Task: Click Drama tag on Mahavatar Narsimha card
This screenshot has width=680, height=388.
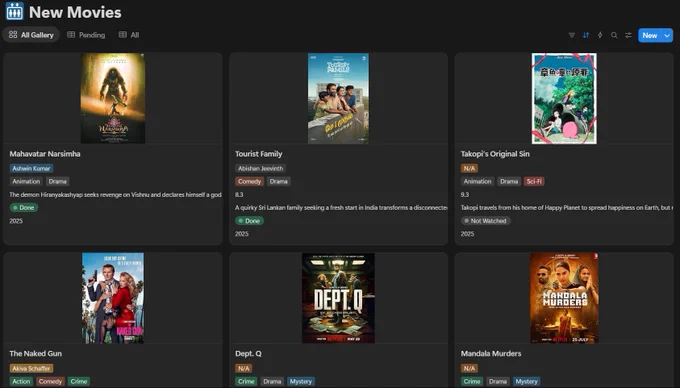Action: tap(58, 181)
